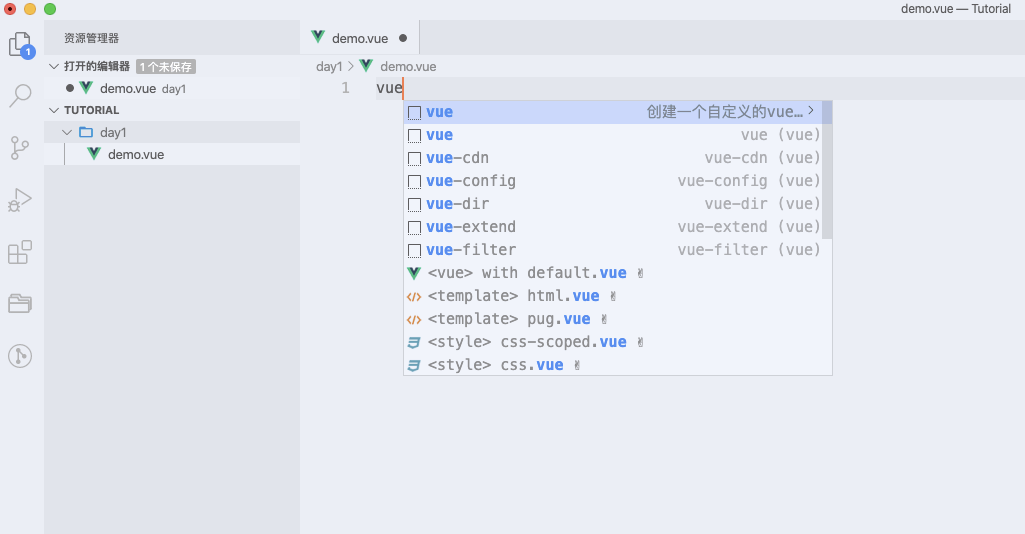Image resolution: width=1025 pixels, height=534 pixels.
Task: Click the demo.vue breadcrumb segment
Action: tap(408, 66)
